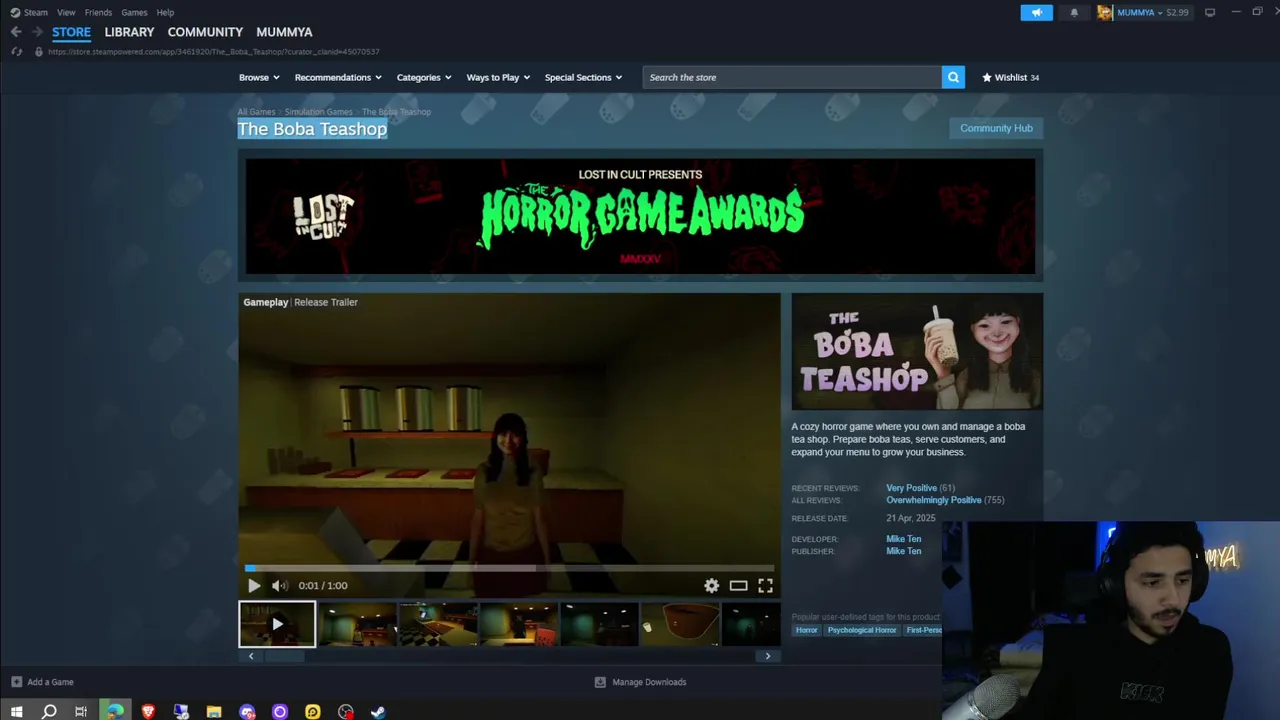Switch to the STORE tab
The image size is (1280, 720).
click(x=71, y=32)
